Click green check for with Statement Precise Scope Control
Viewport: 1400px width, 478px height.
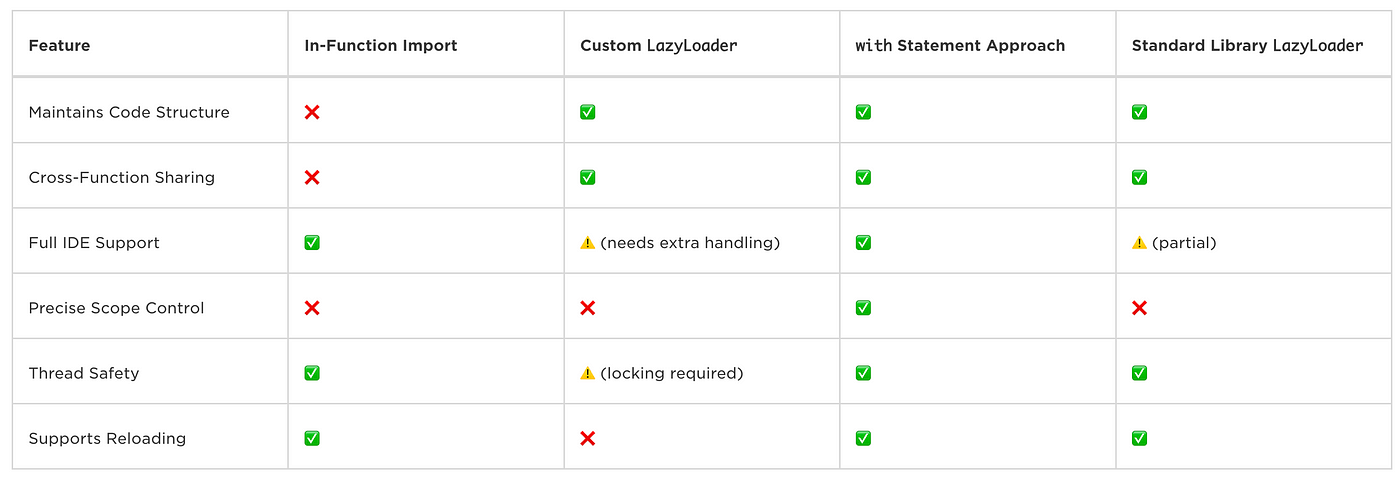click(x=863, y=308)
